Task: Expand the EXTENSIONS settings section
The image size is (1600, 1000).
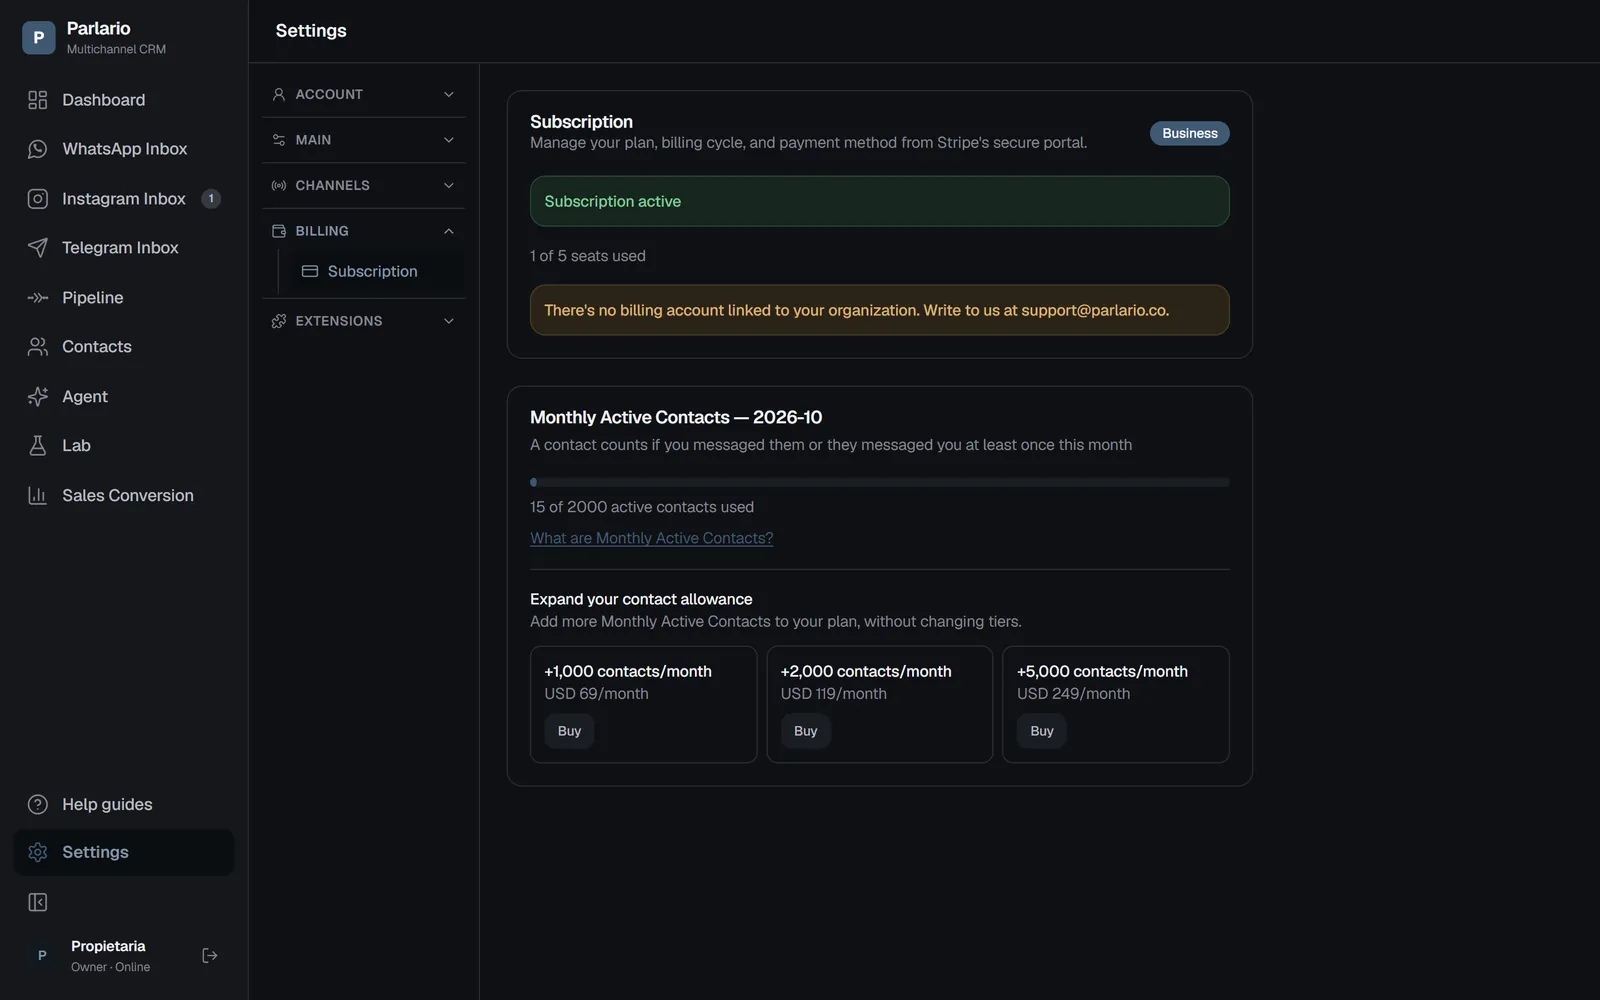Action: 364,321
